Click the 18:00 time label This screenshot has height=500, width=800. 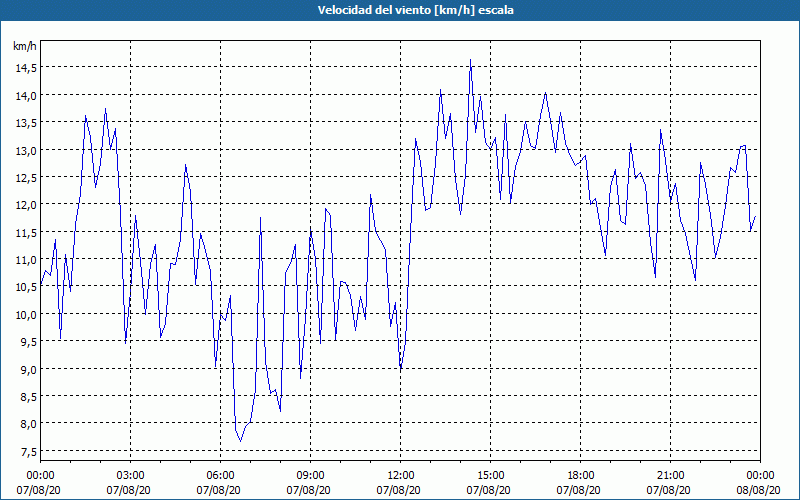[x=580, y=476]
